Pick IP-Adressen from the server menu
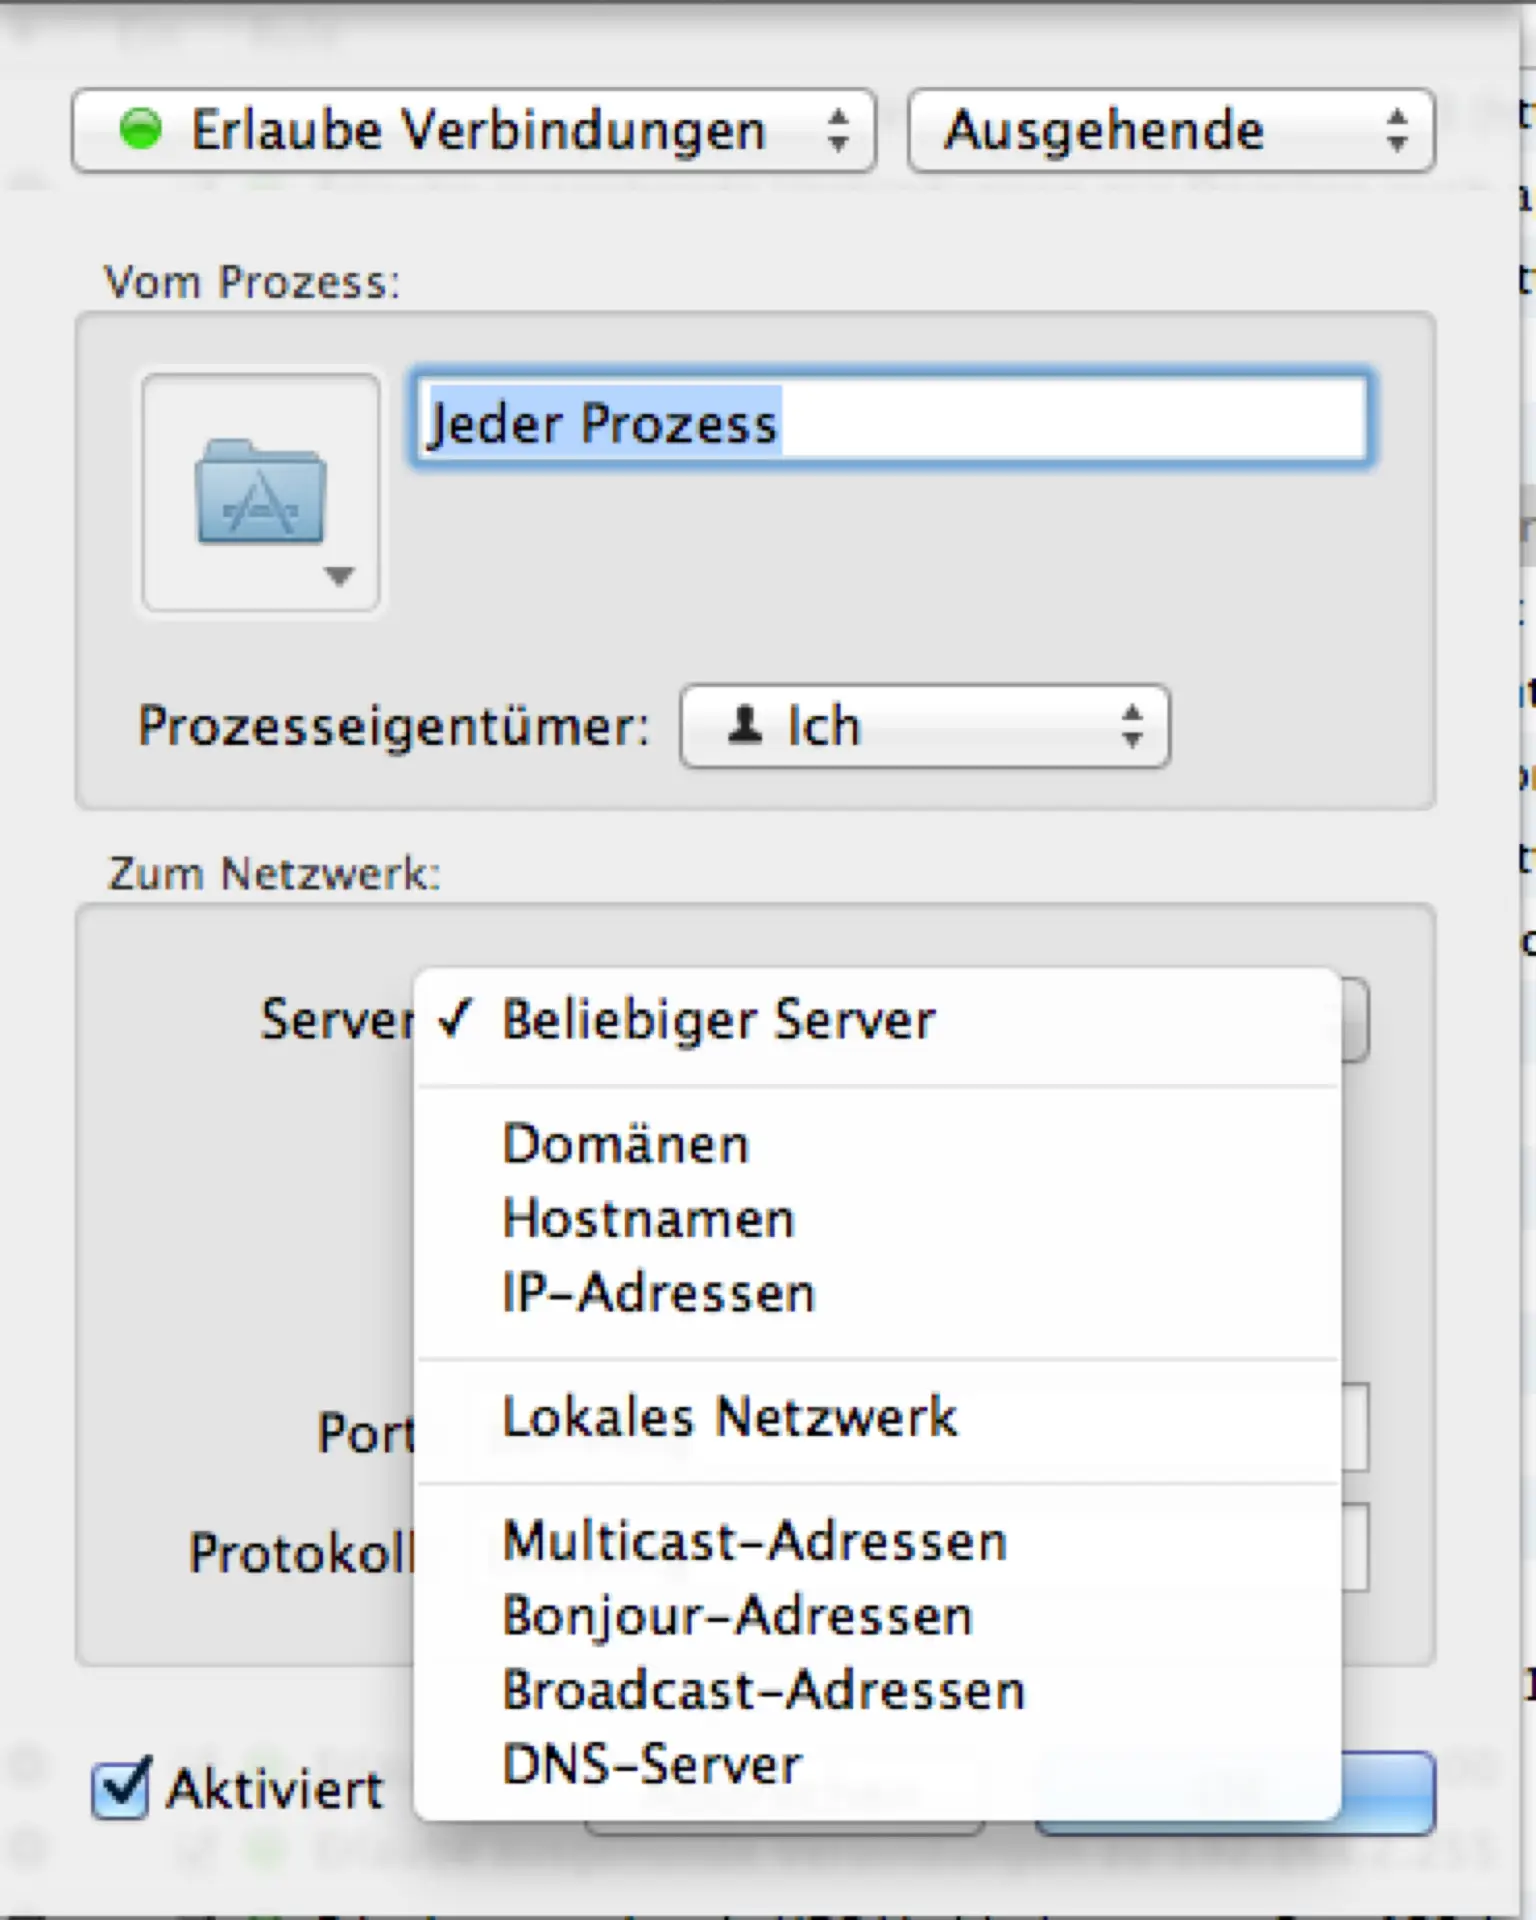 click(x=659, y=1293)
